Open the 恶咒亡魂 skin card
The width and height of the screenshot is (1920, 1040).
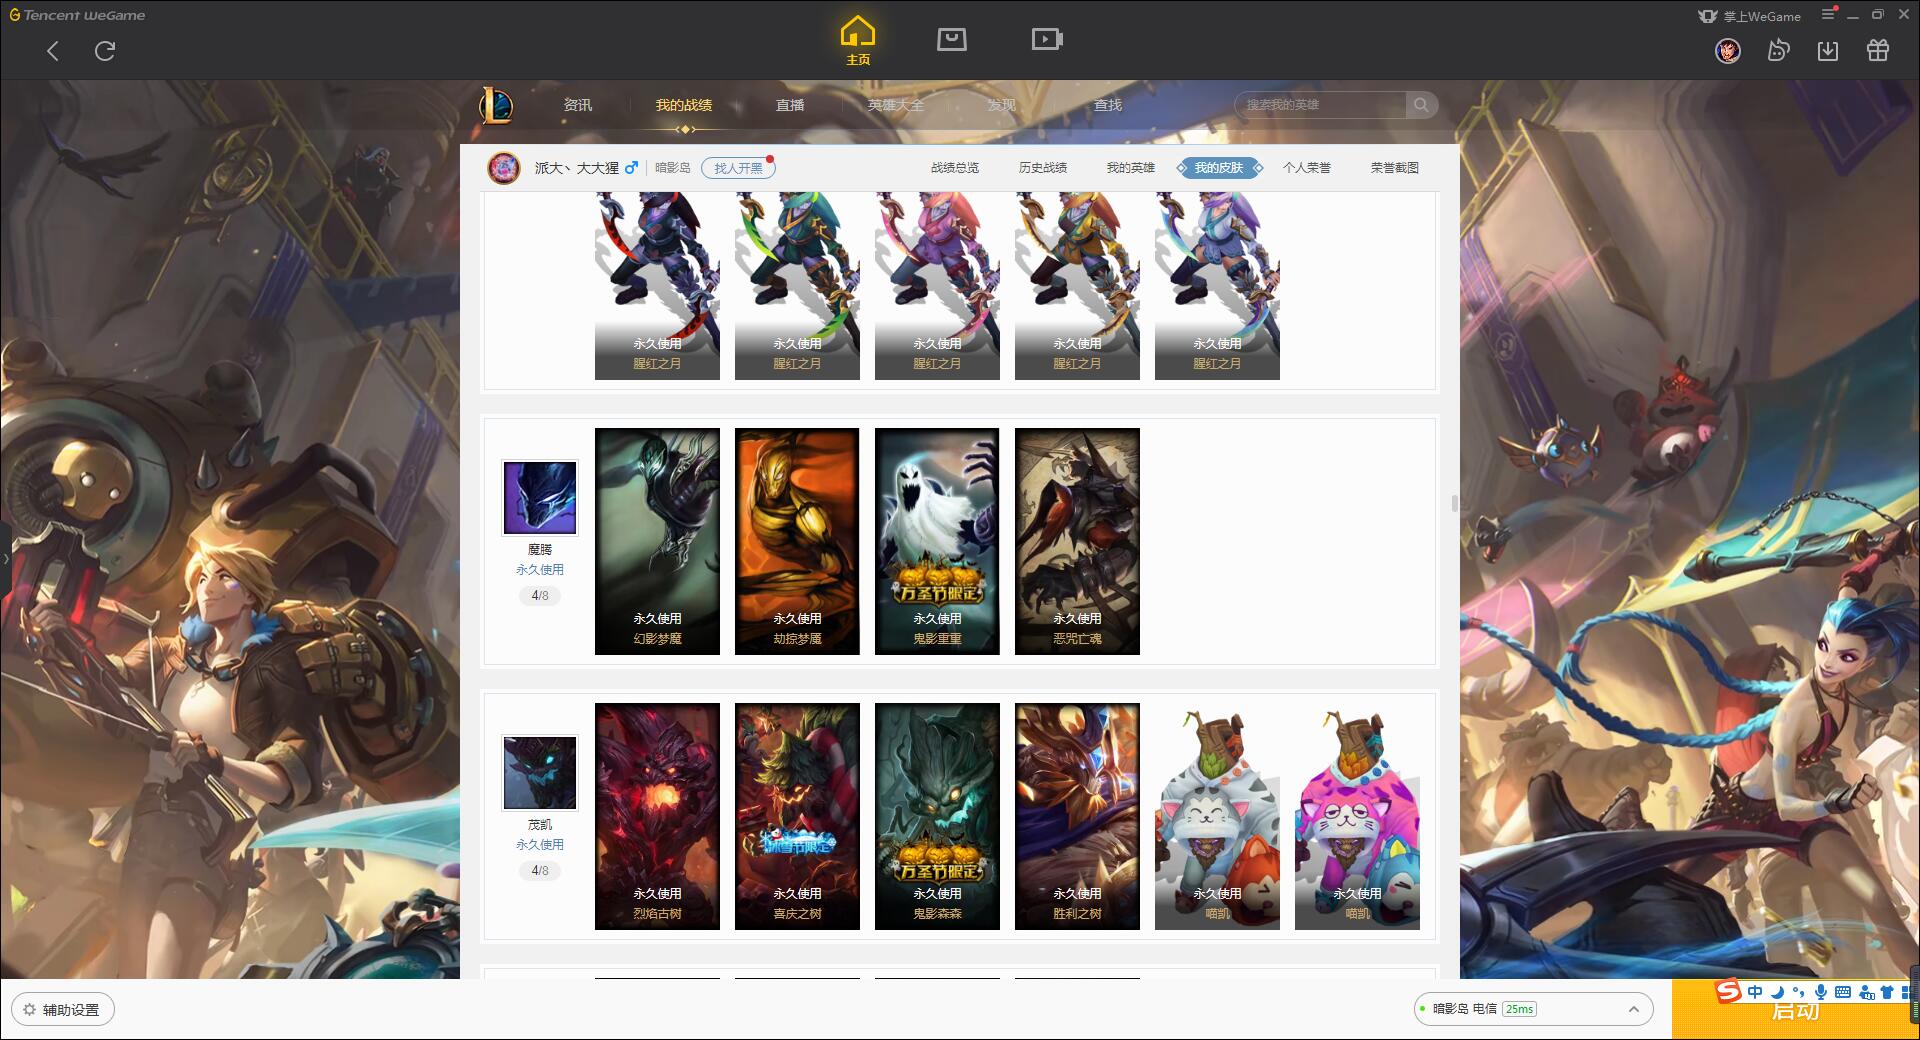pos(1077,541)
